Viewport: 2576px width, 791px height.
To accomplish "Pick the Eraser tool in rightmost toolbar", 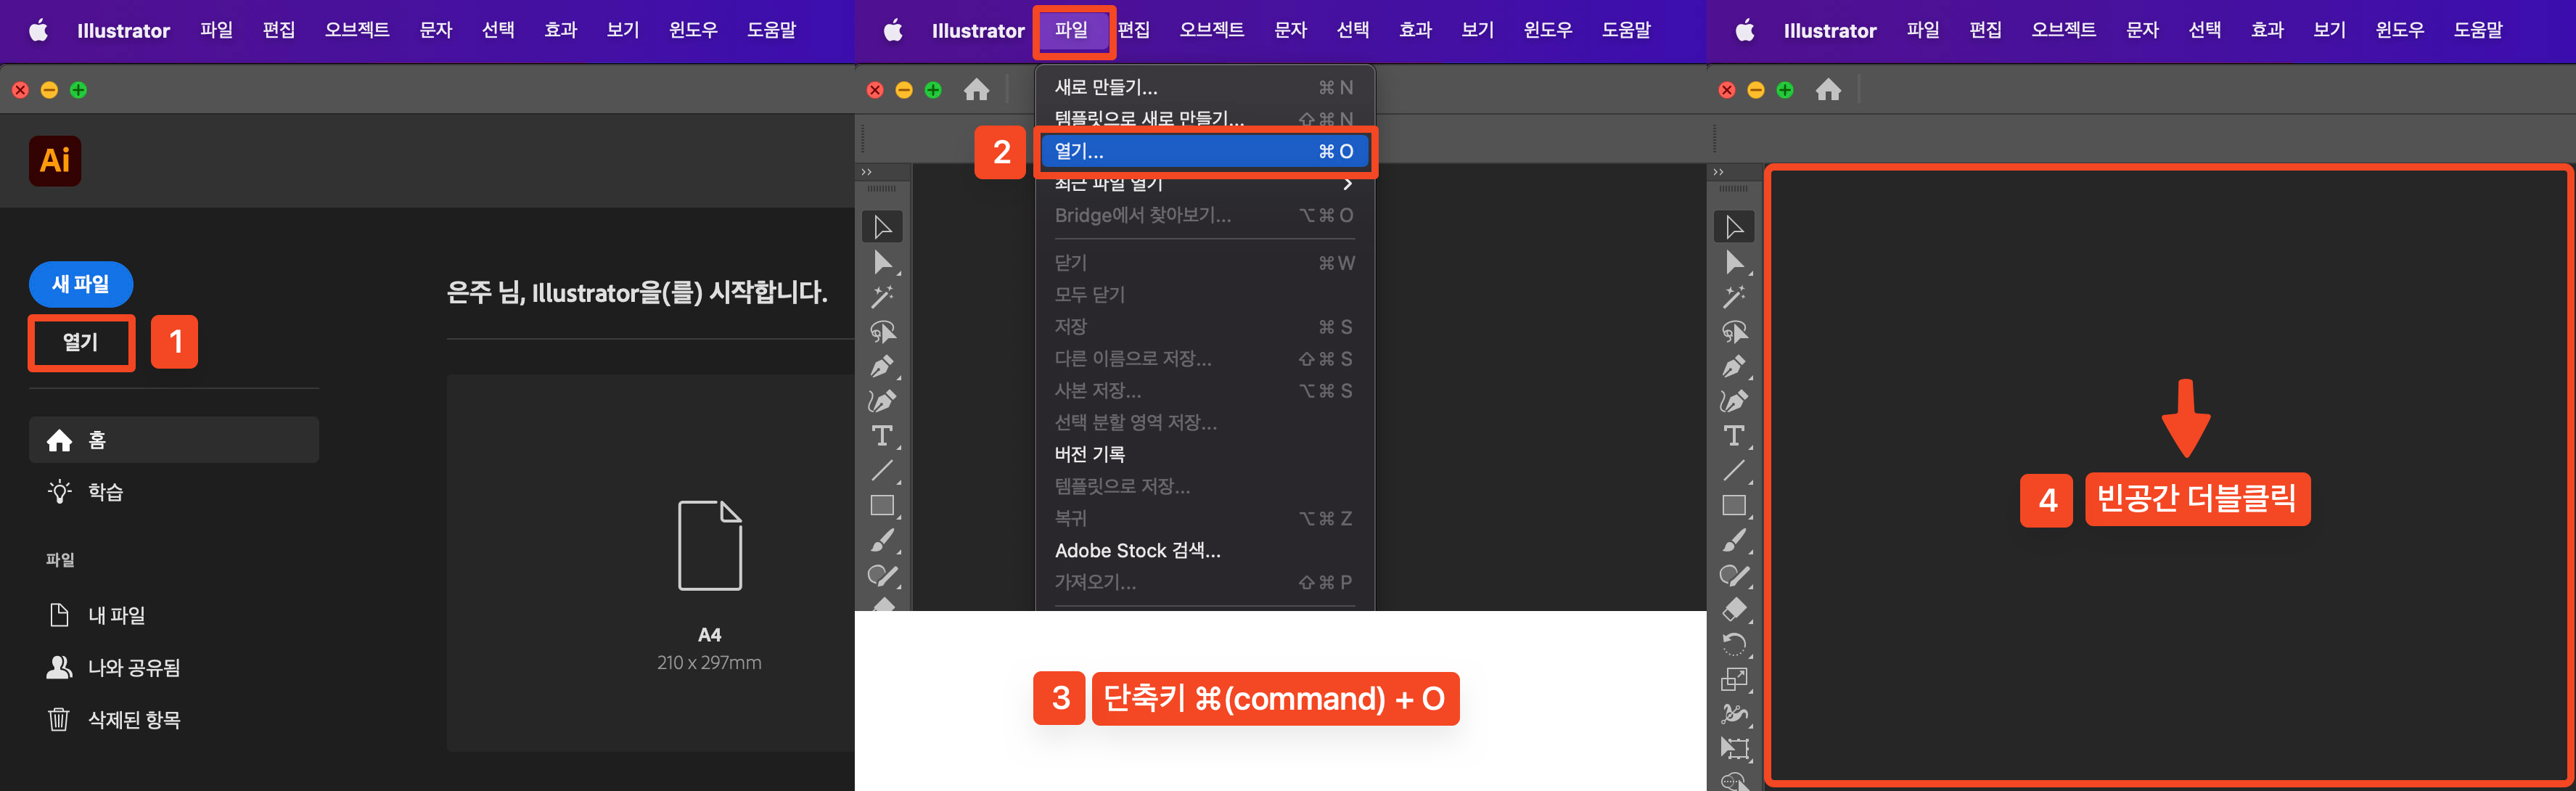I will click(1734, 609).
